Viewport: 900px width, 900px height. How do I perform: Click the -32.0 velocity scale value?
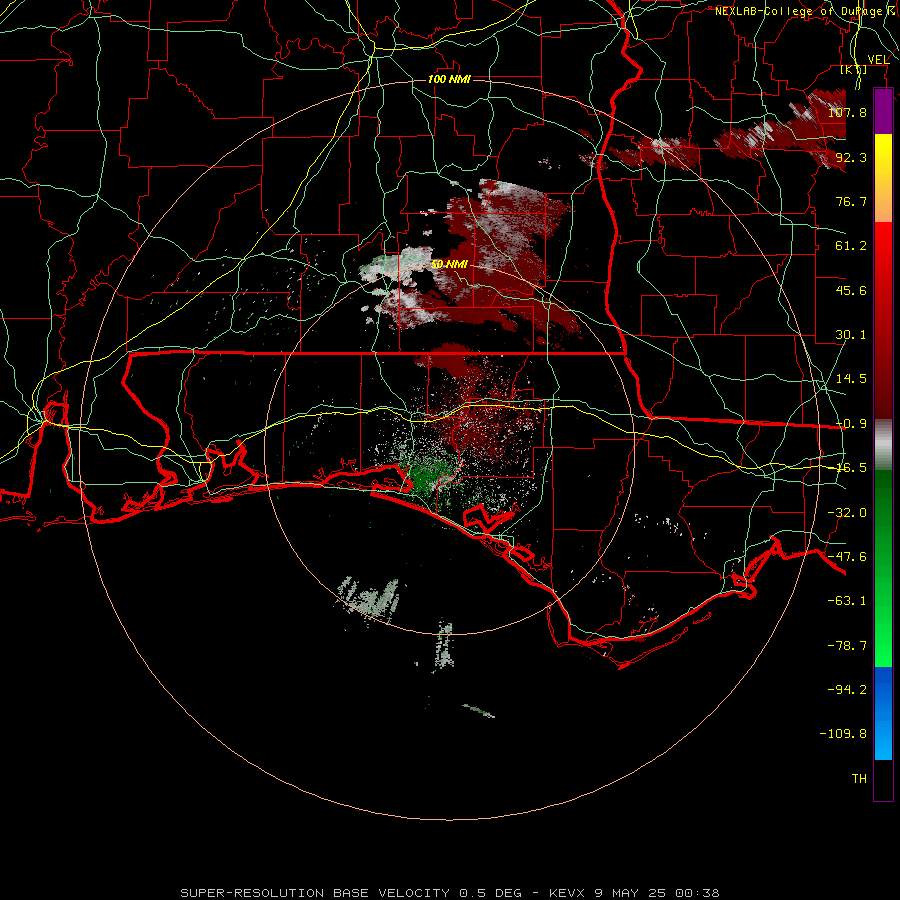click(x=847, y=513)
